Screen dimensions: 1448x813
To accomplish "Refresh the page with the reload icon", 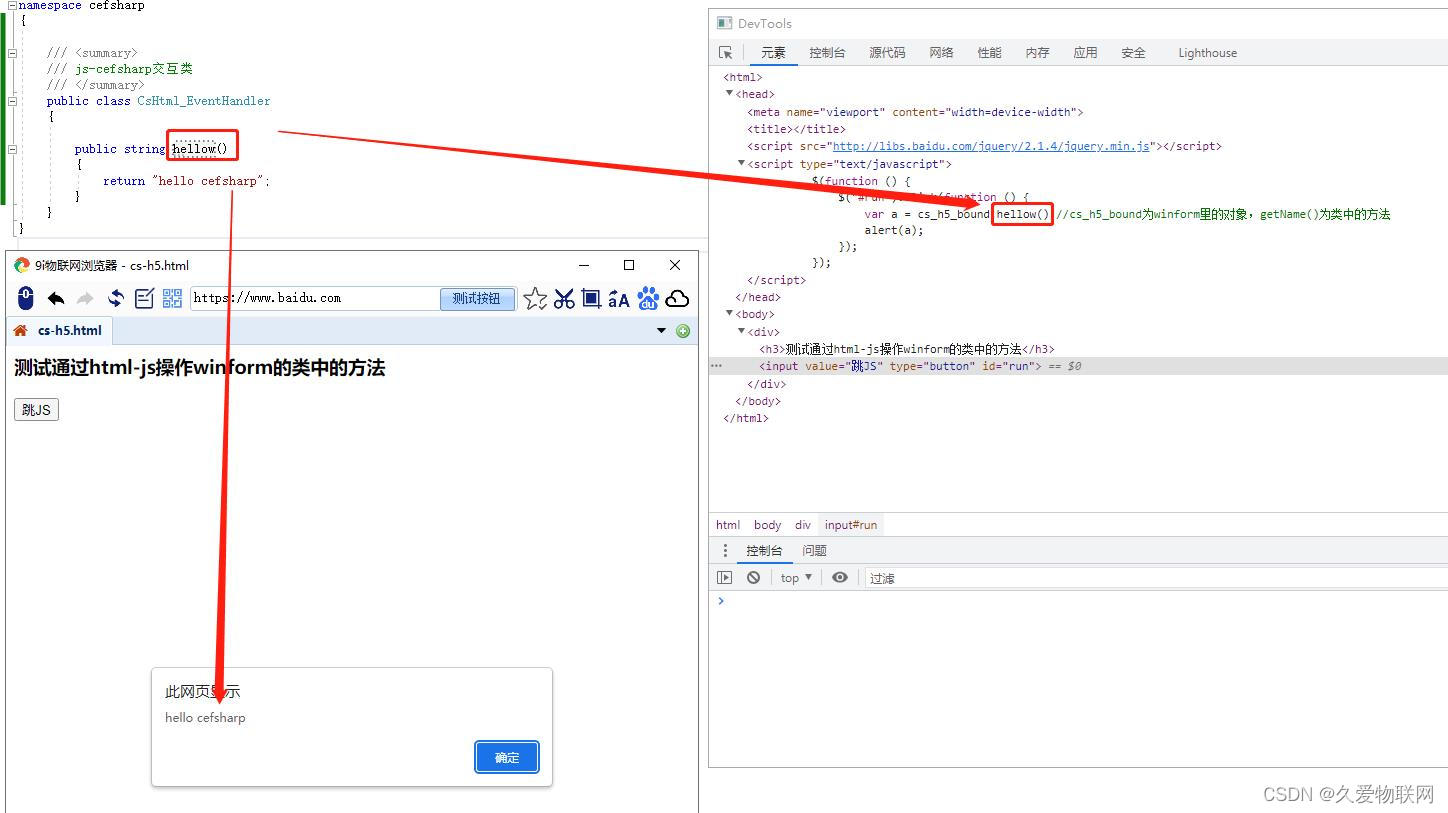I will (x=115, y=297).
